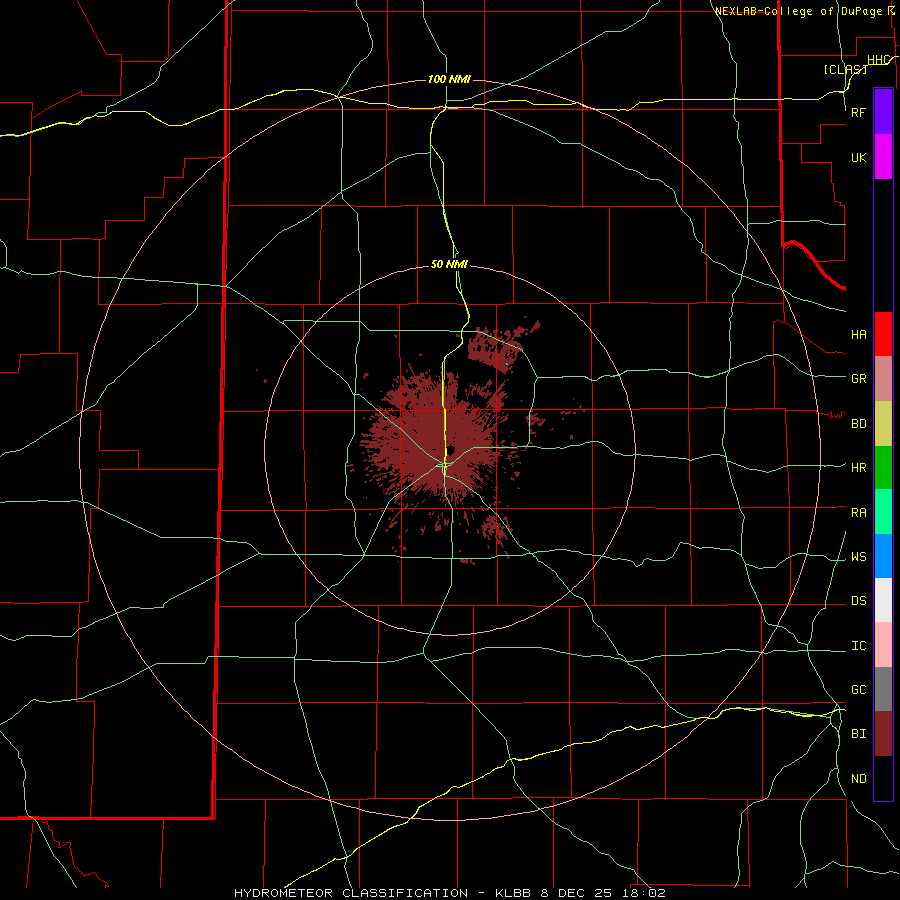
Task: Click the BI brown color swatch
Action: coord(883,734)
